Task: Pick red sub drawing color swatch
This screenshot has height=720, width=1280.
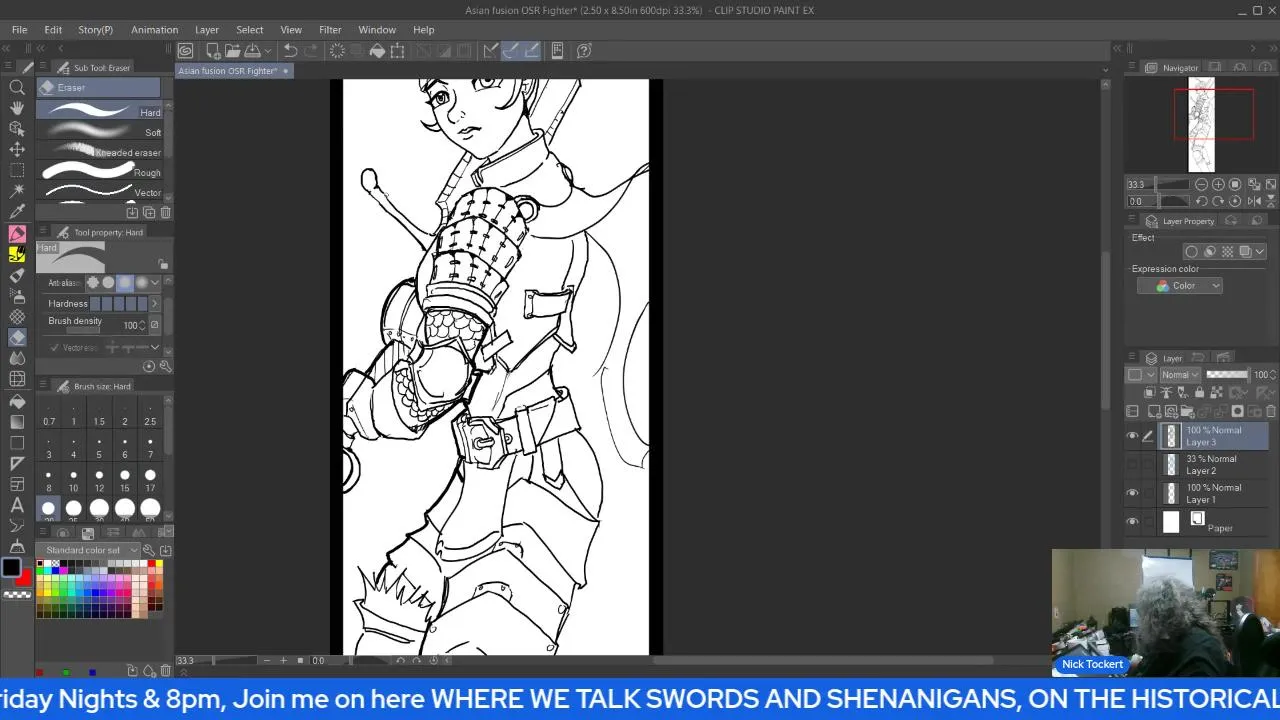Action: pyautogui.click(x=24, y=578)
